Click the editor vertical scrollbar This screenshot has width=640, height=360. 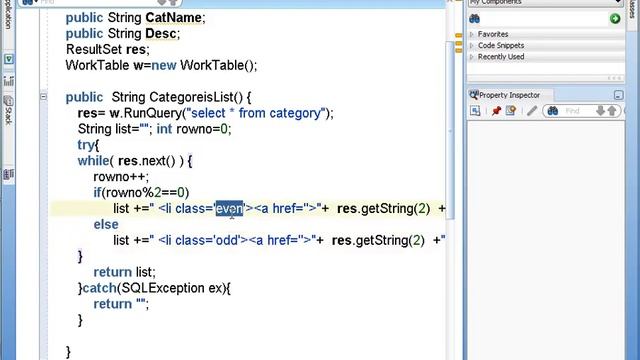point(450,131)
